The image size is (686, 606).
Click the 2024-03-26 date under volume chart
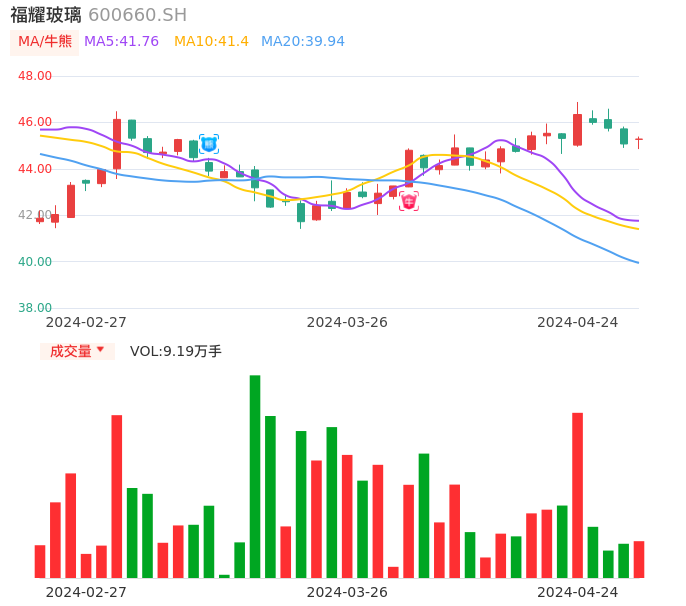click(347, 592)
